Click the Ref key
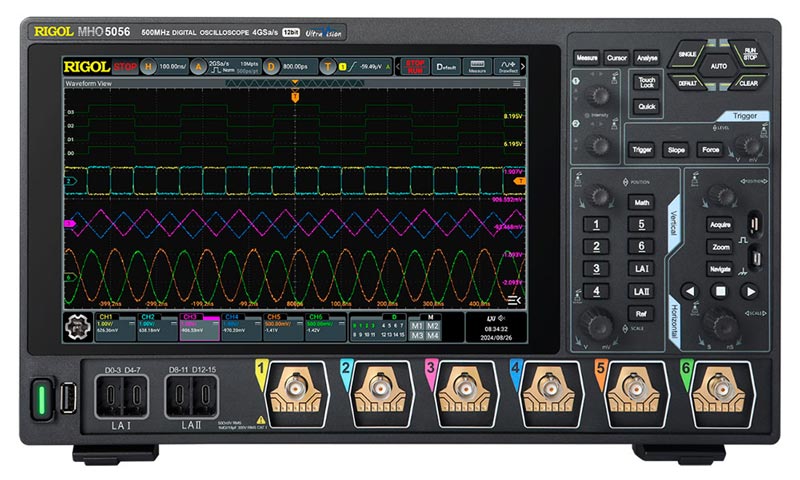 (641, 314)
